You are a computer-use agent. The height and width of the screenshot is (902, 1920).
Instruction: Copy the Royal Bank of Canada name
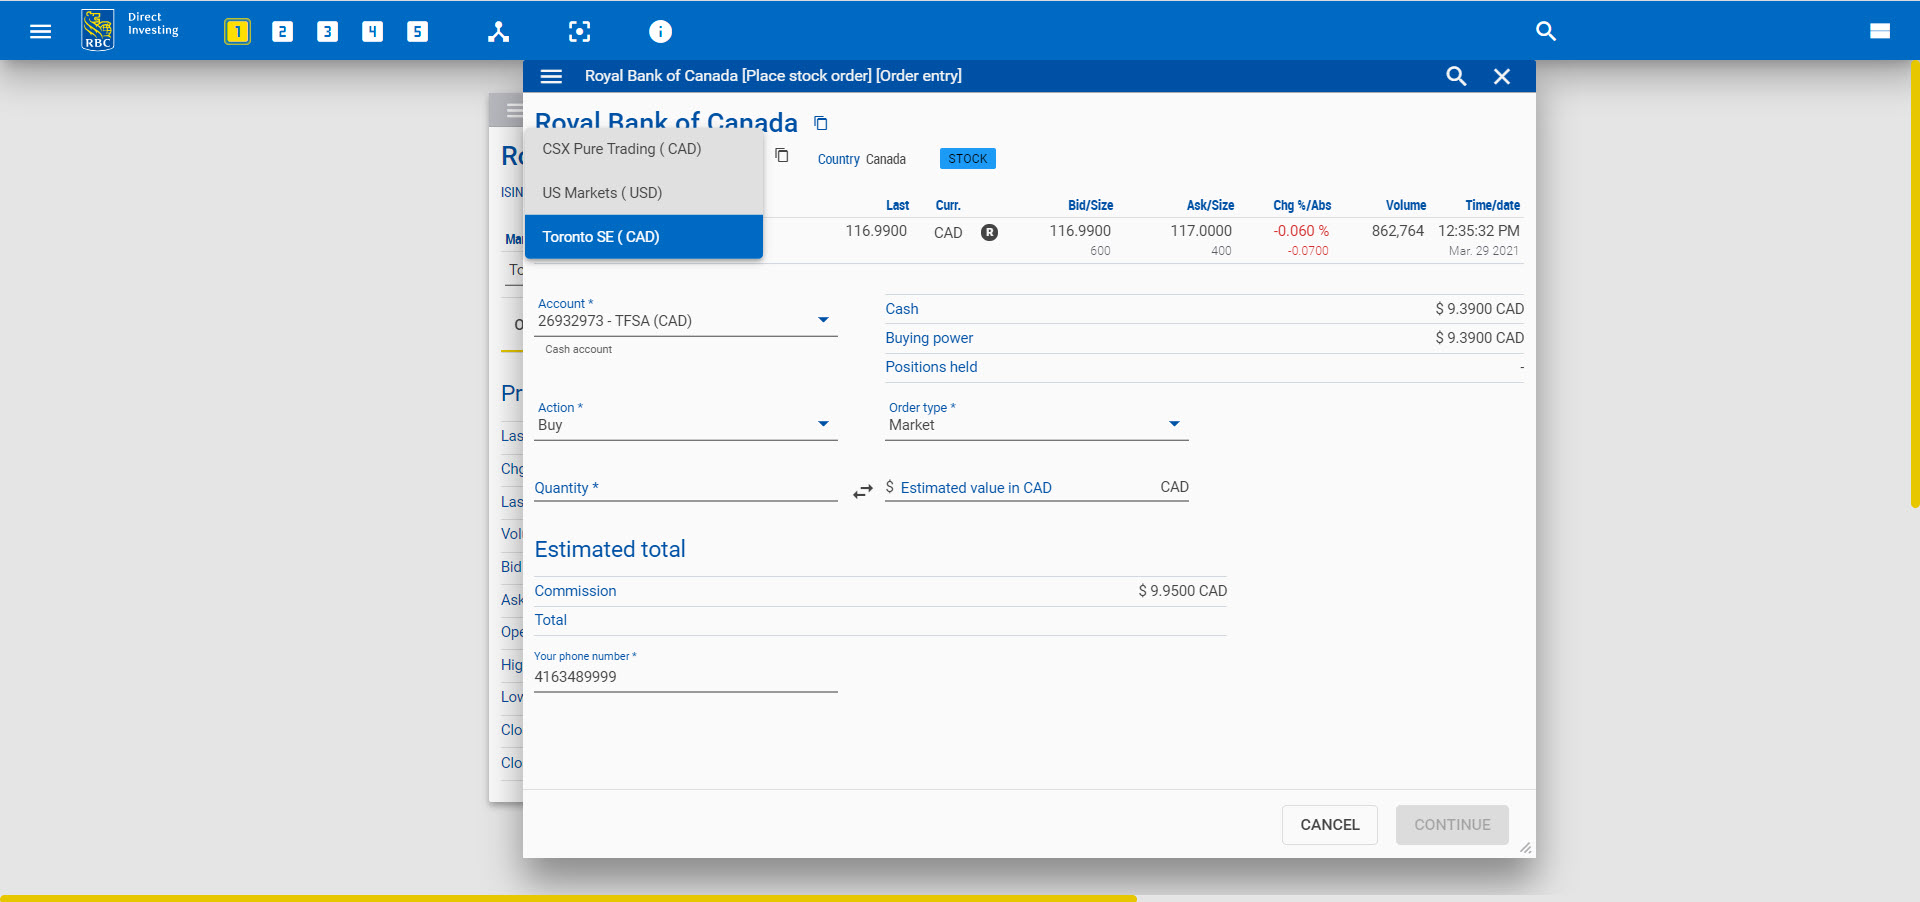[x=821, y=123]
